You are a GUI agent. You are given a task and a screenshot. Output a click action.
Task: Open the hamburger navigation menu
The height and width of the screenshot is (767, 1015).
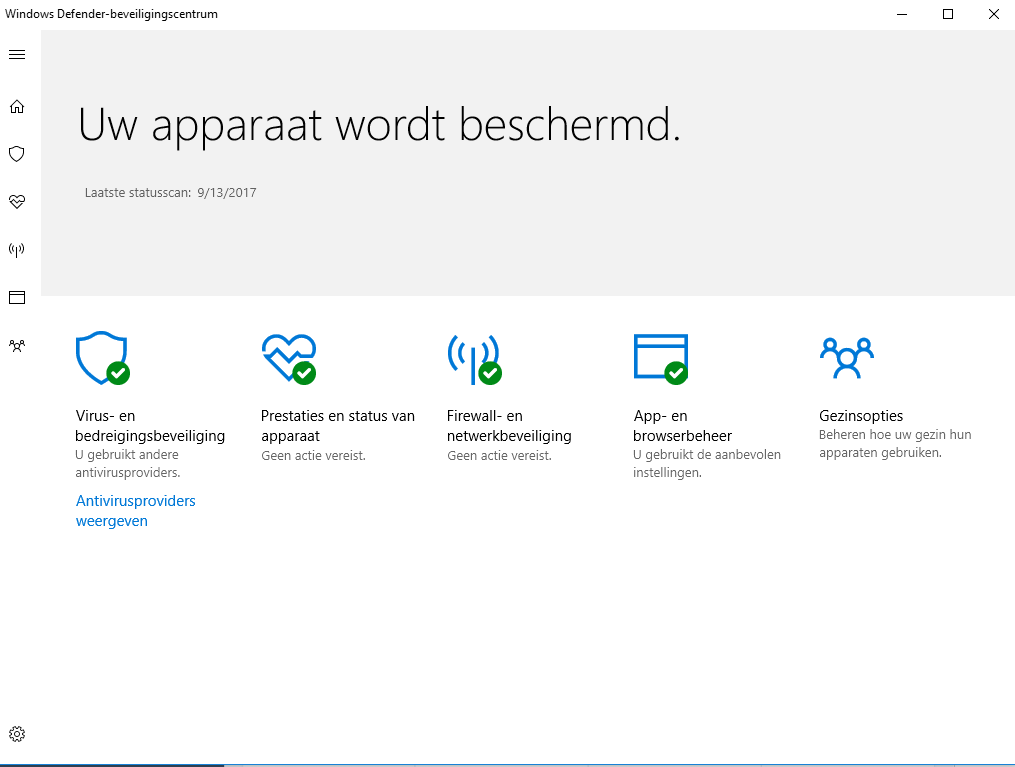coord(17,54)
